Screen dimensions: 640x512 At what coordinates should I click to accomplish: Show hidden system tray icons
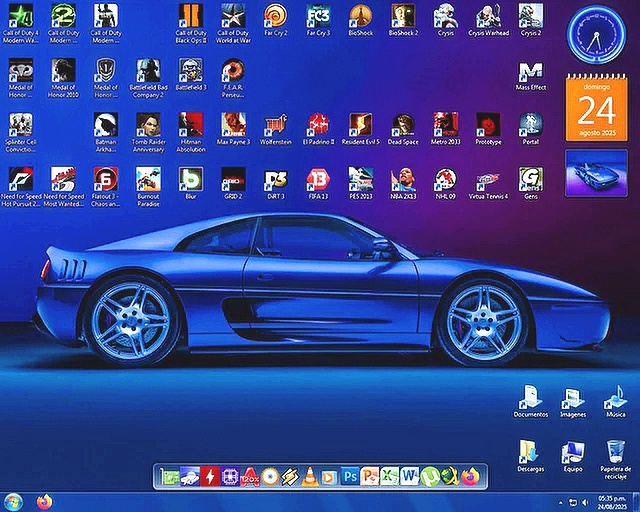click(x=561, y=502)
